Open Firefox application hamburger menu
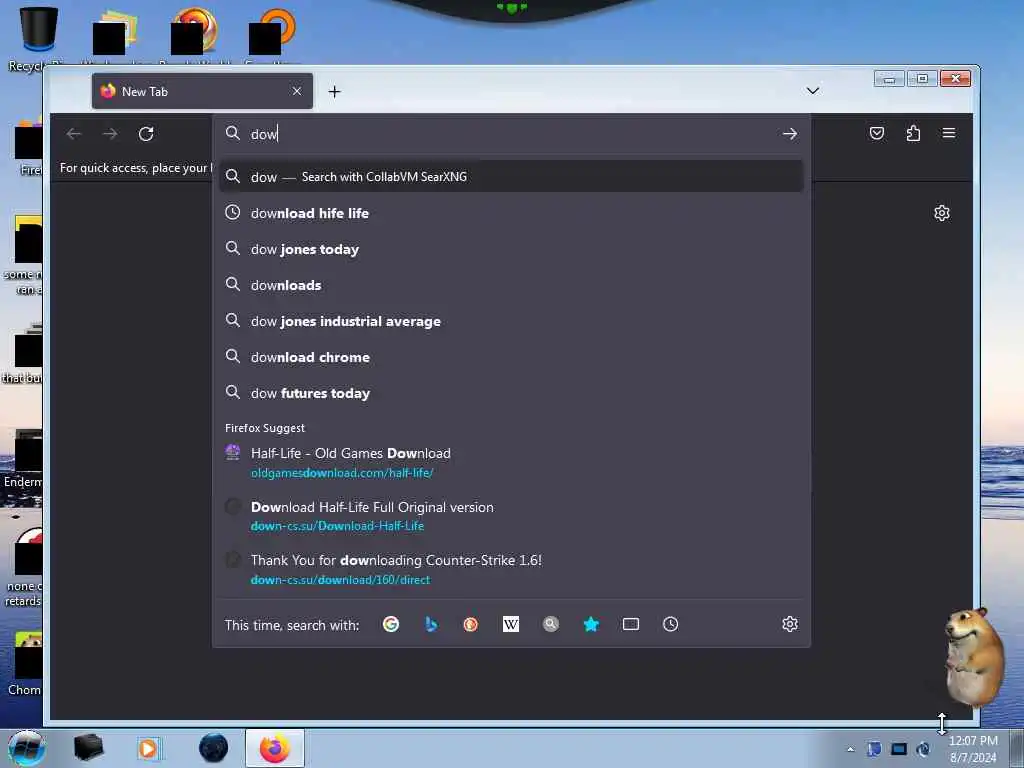This screenshot has width=1024, height=768. pyautogui.click(x=949, y=133)
